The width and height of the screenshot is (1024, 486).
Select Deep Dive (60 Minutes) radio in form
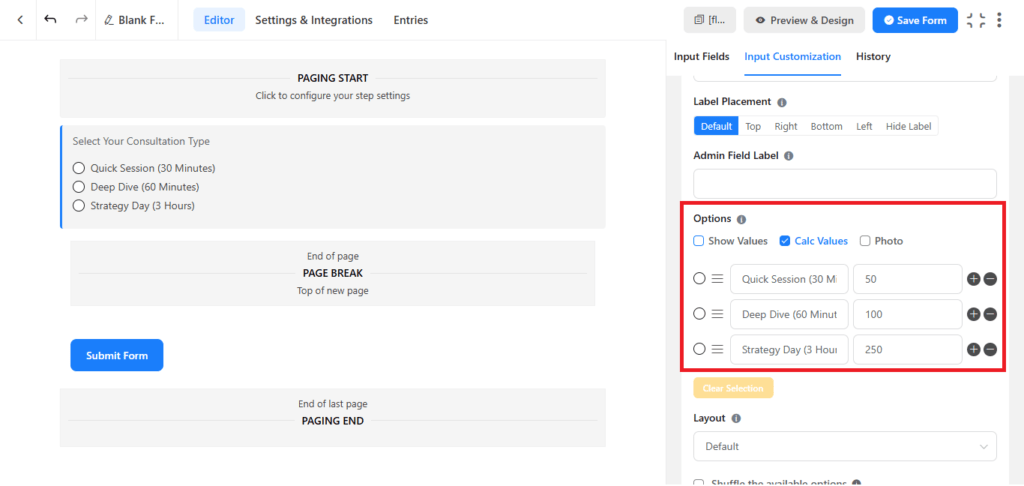point(79,187)
